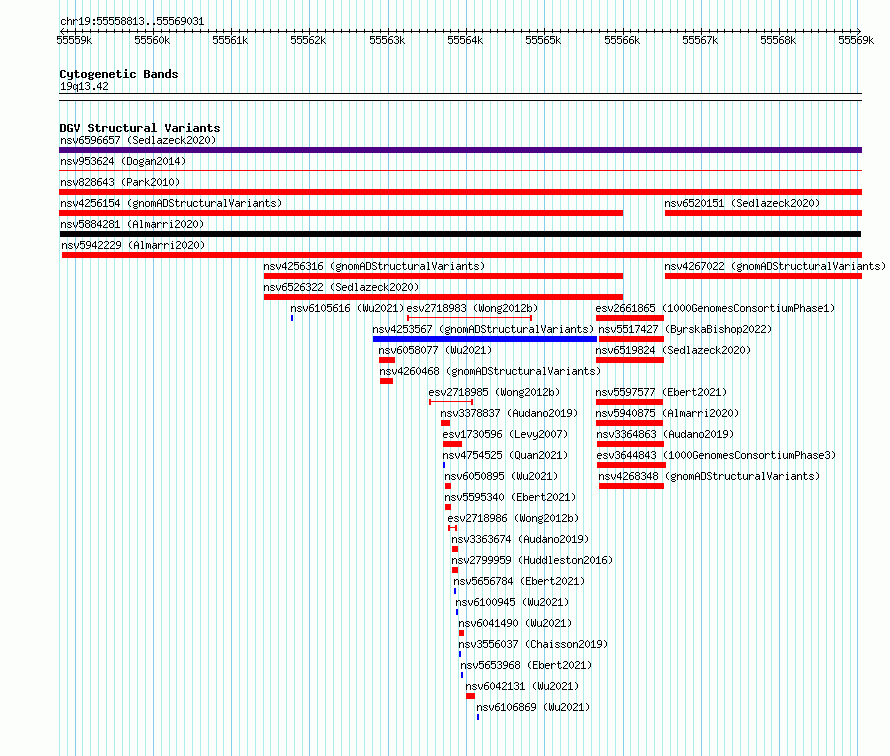Click nsv5653968 (Ebert2021) label
The image size is (890, 756).
tap(526, 665)
